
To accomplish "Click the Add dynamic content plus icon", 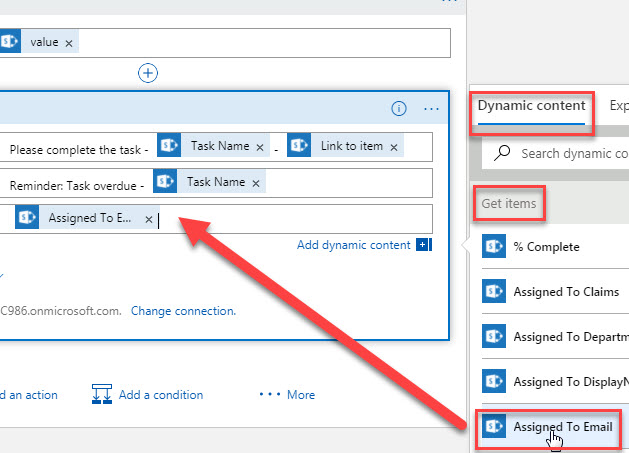I will pyautogui.click(x=423, y=245).
